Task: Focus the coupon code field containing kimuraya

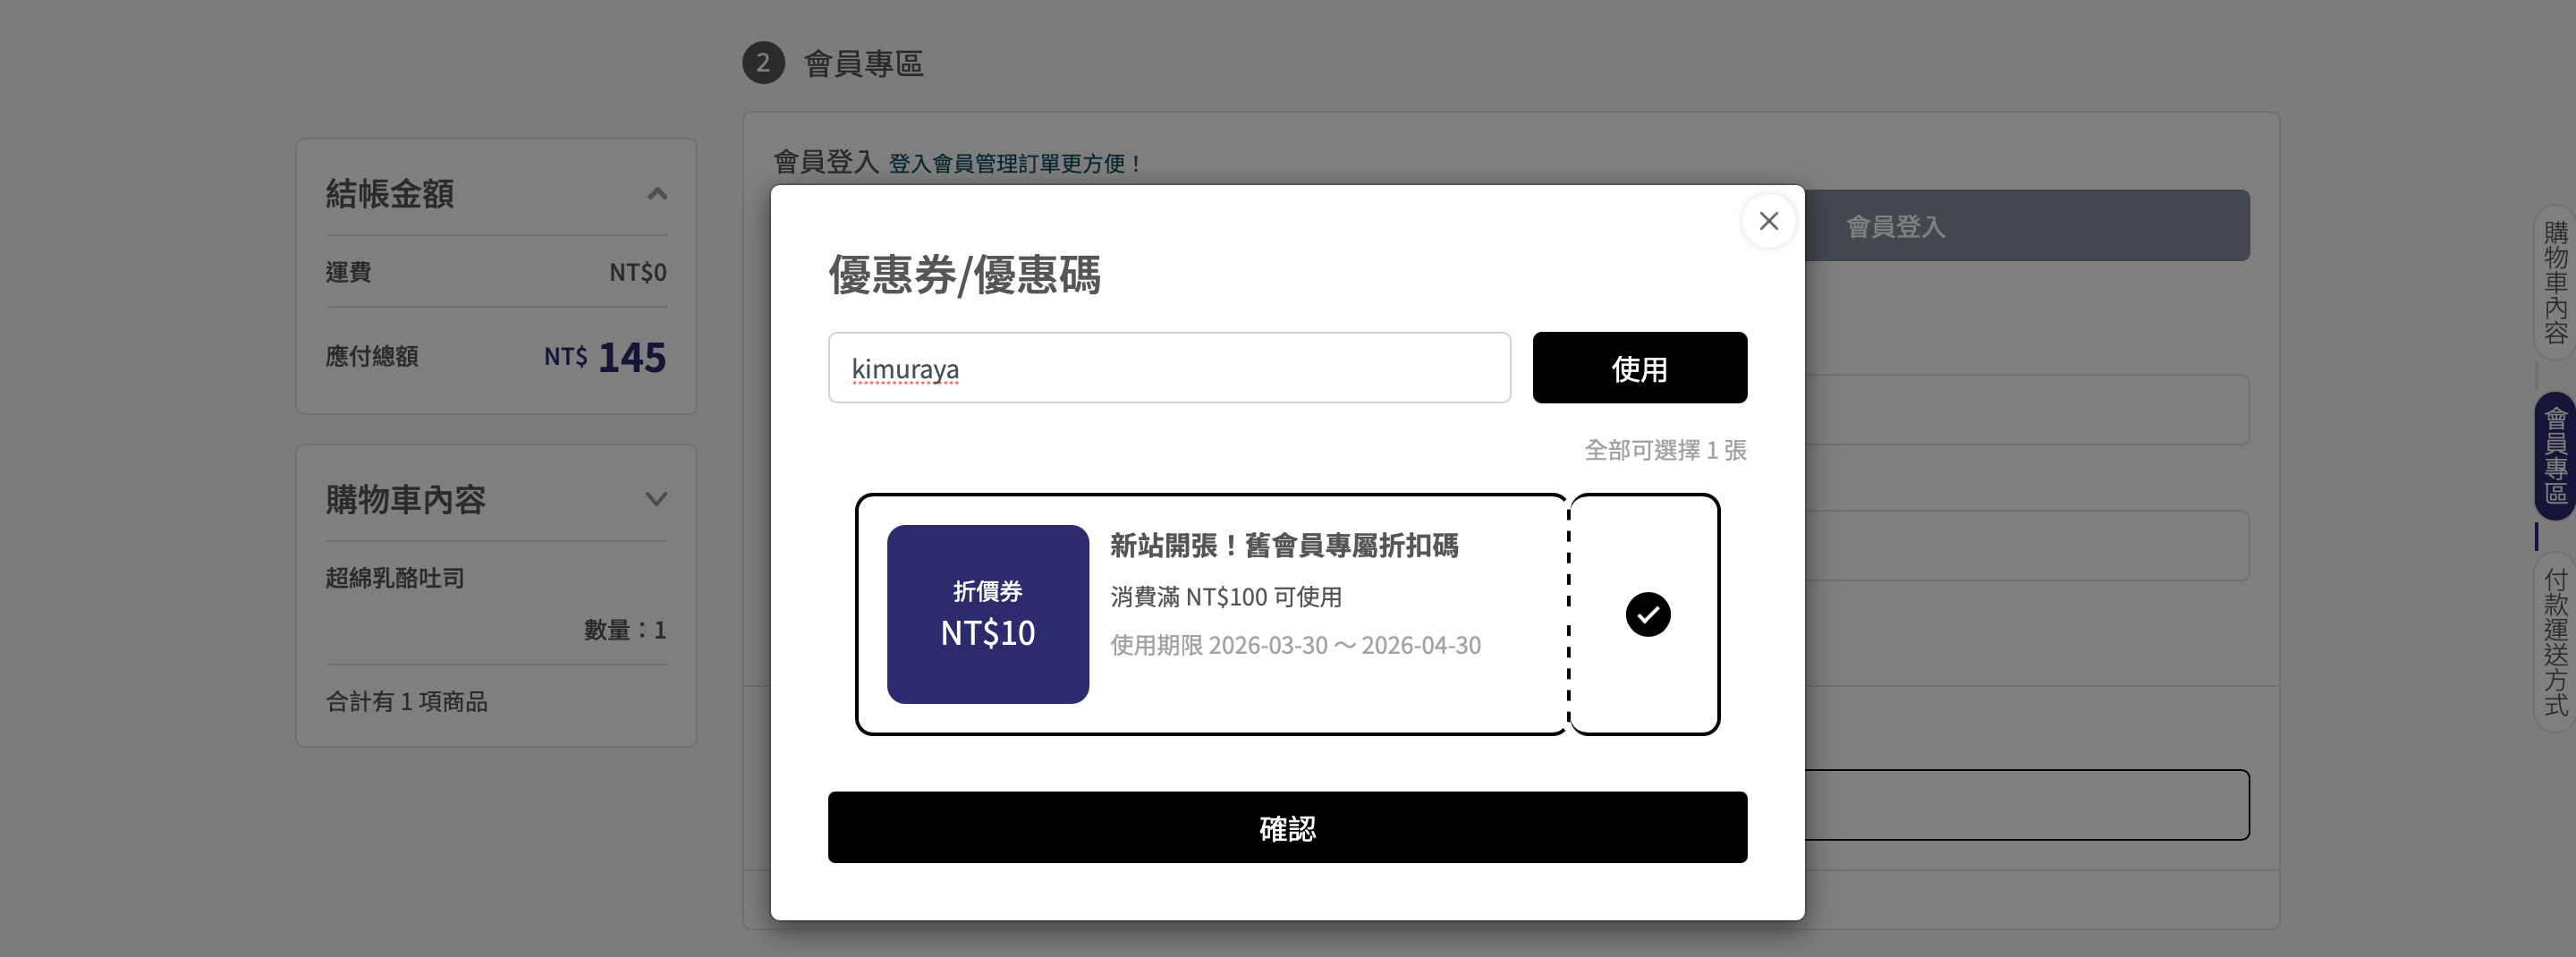Action: 1168,368
